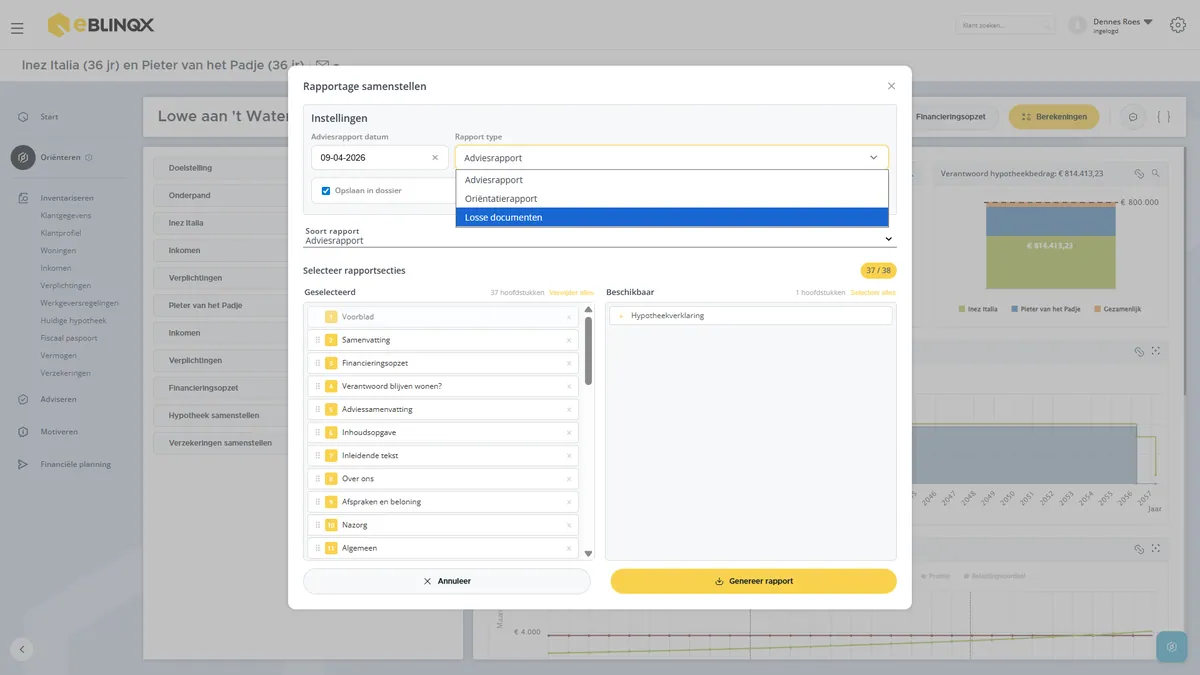Open the Financiële planning sidebar icon
This screenshot has width=1200, height=675.
(x=23, y=464)
